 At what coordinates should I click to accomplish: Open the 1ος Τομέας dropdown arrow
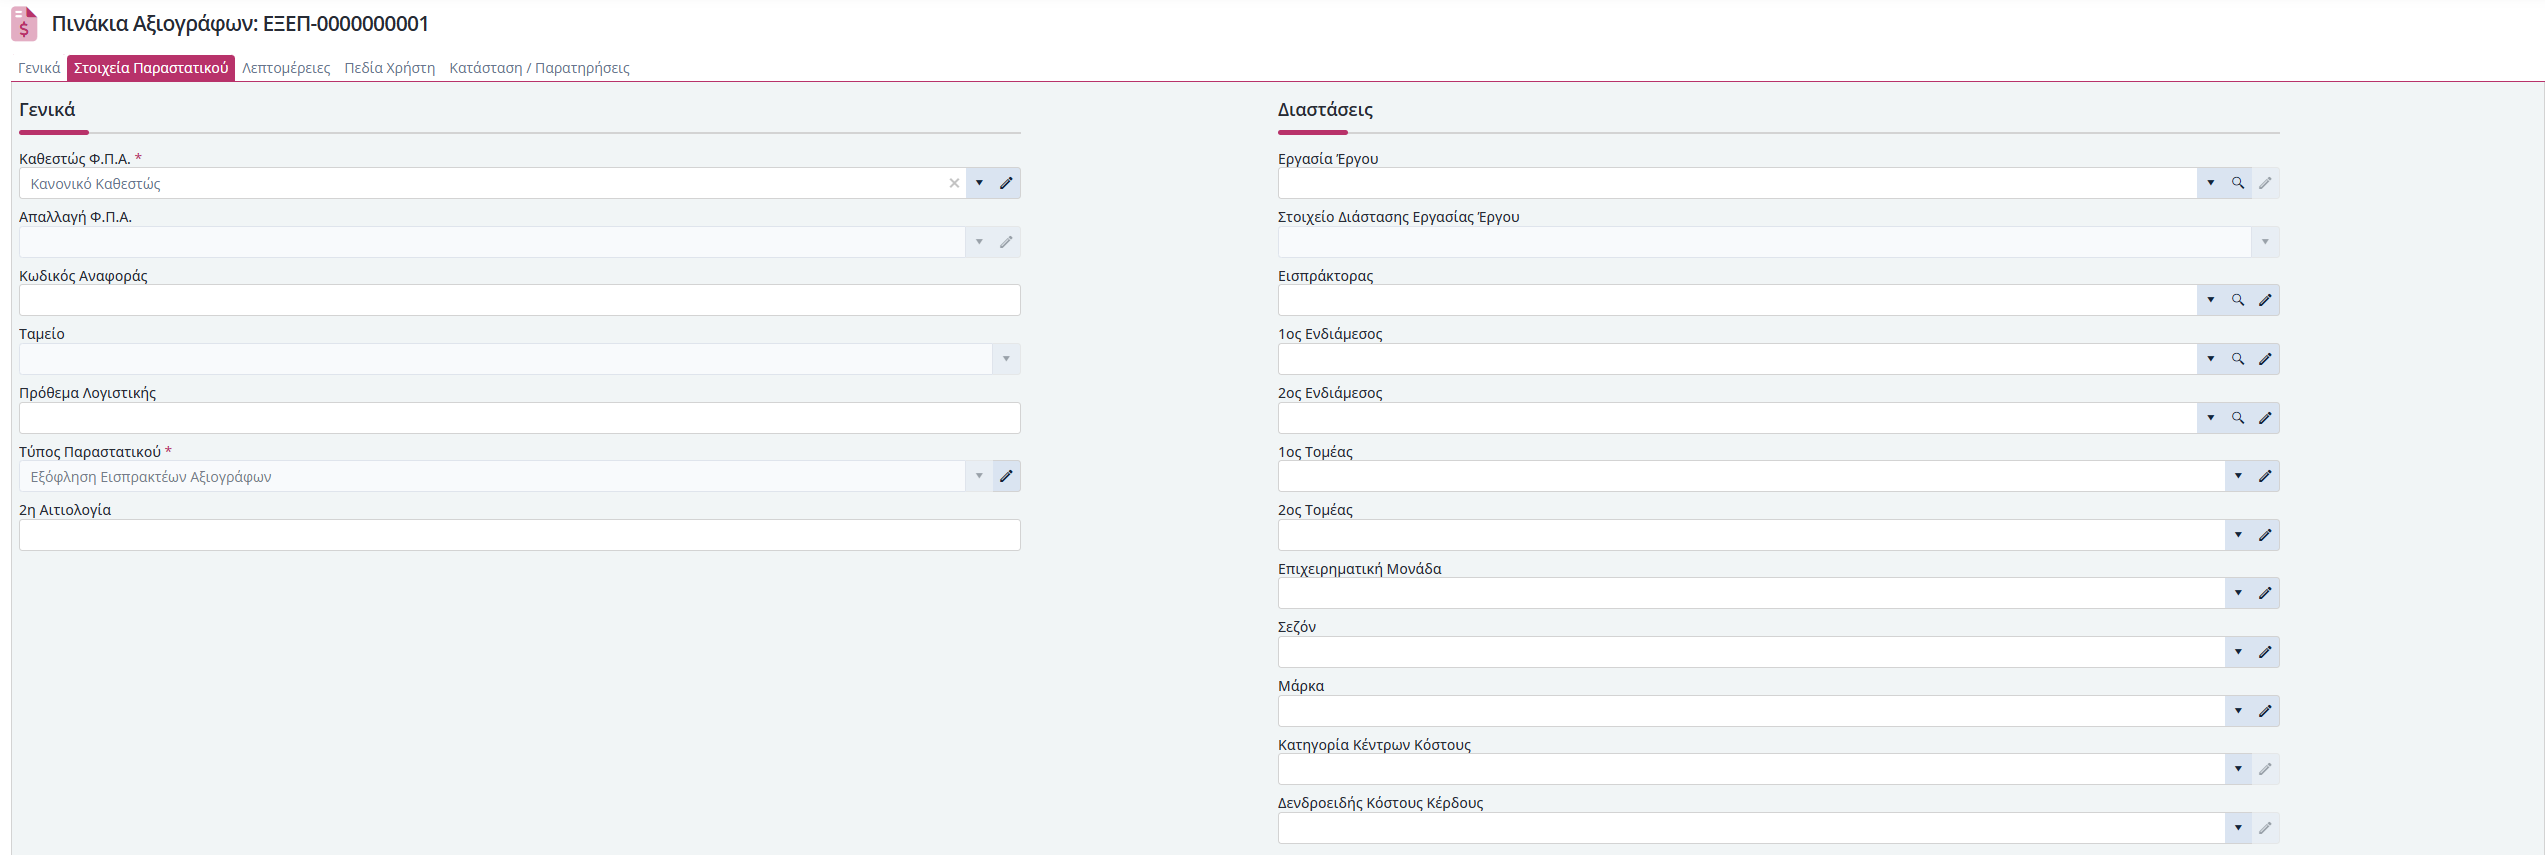click(x=2238, y=476)
